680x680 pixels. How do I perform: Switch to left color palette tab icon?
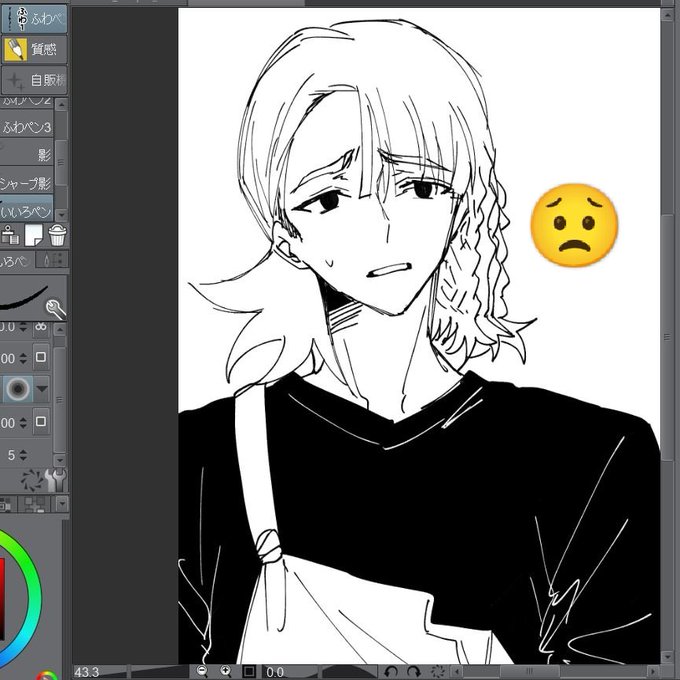[7, 504]
